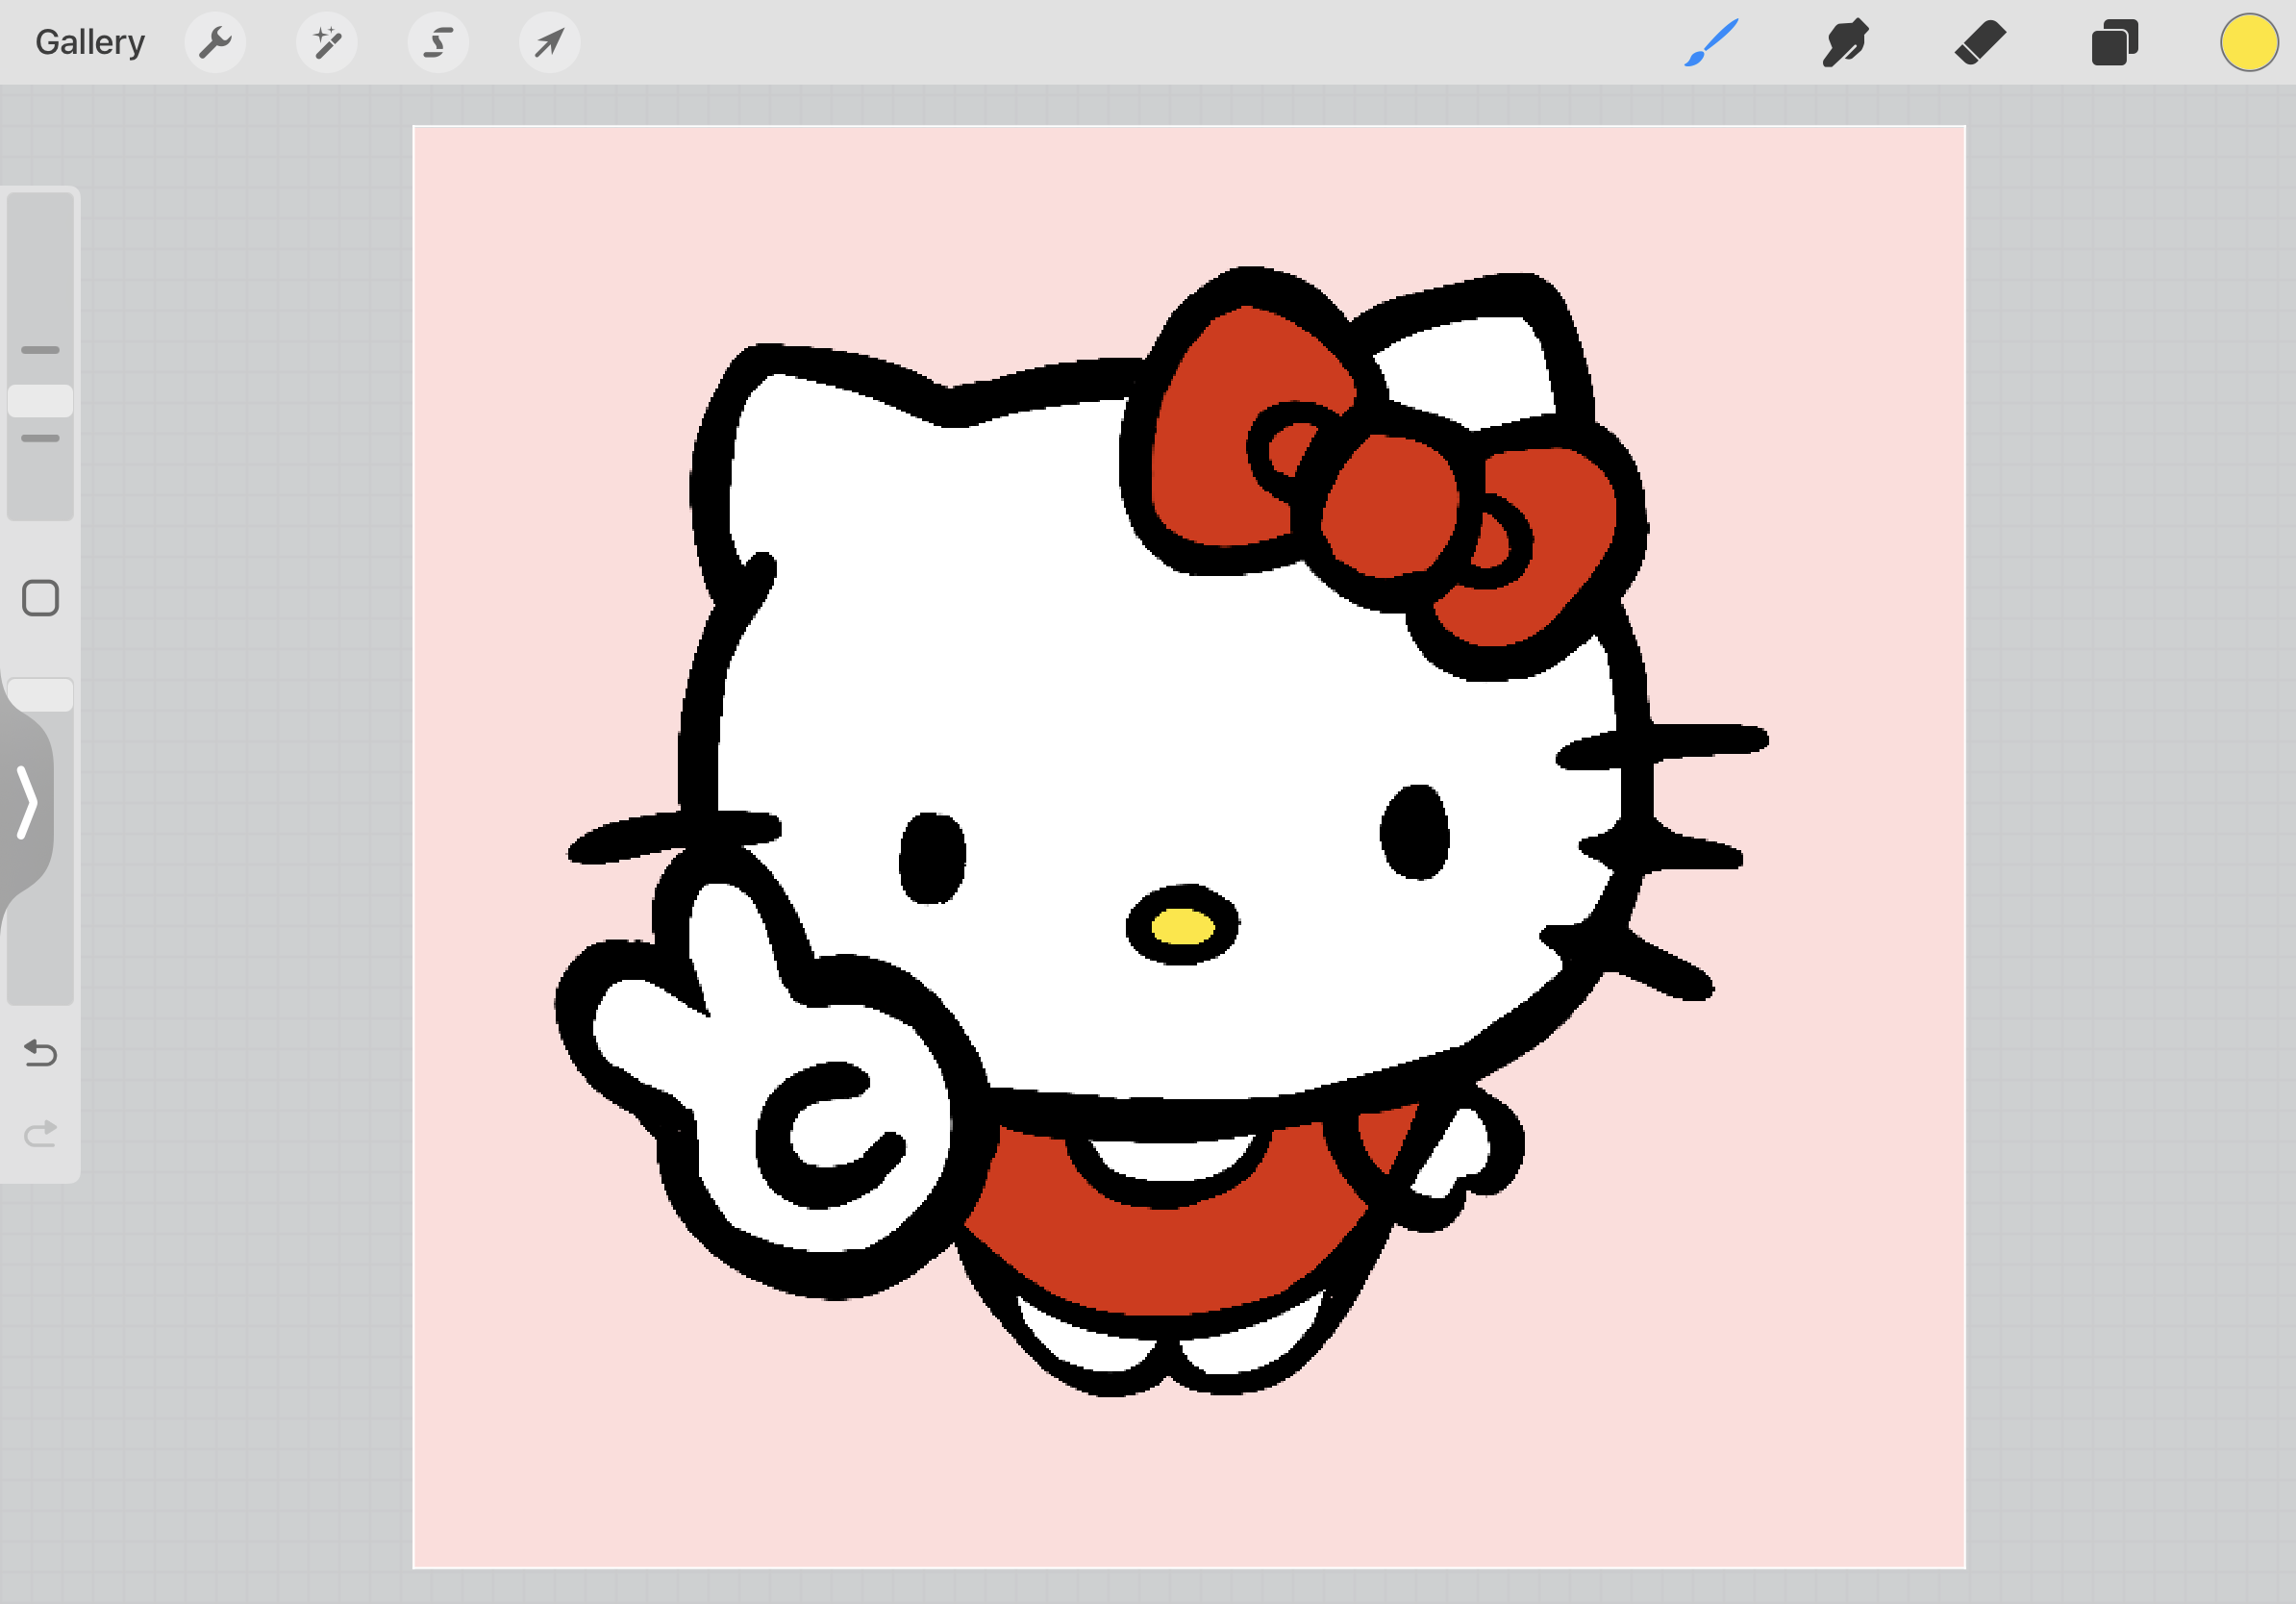Open the Adjustments menu

pyautogui.click(x=327, y=42)
